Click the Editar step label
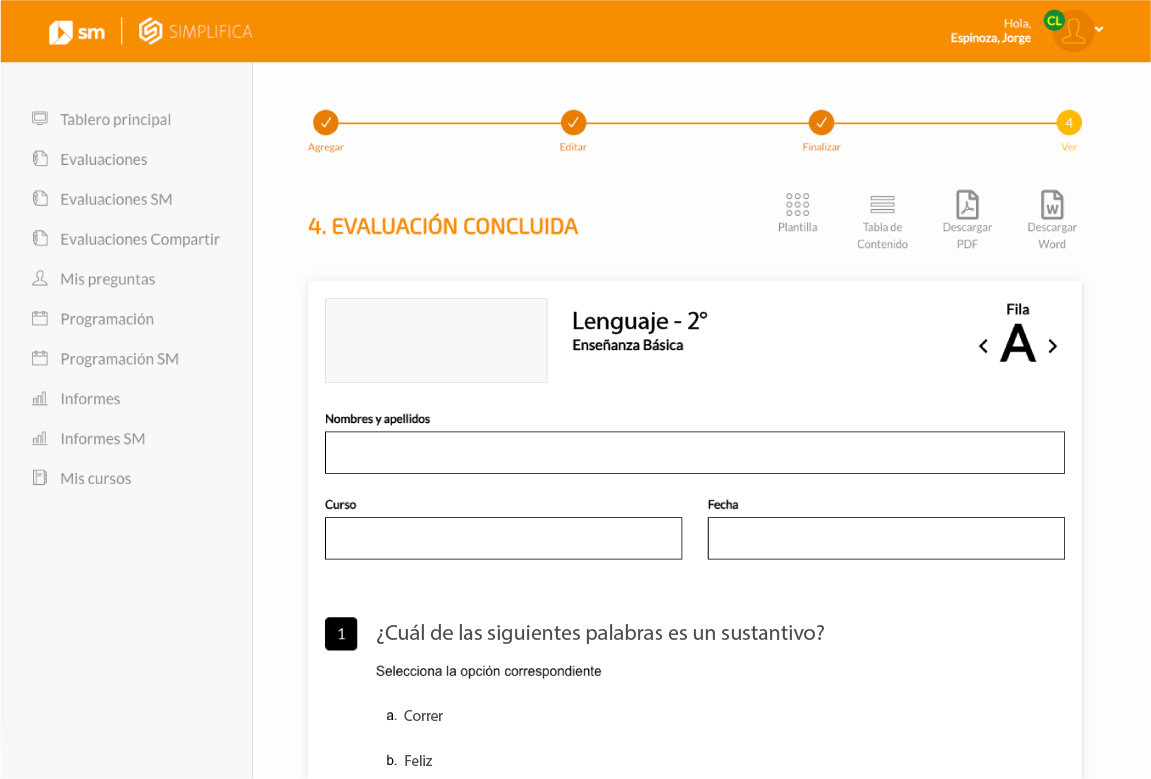The height and width of the screenshot is (779, 1151). click(573, 147)
